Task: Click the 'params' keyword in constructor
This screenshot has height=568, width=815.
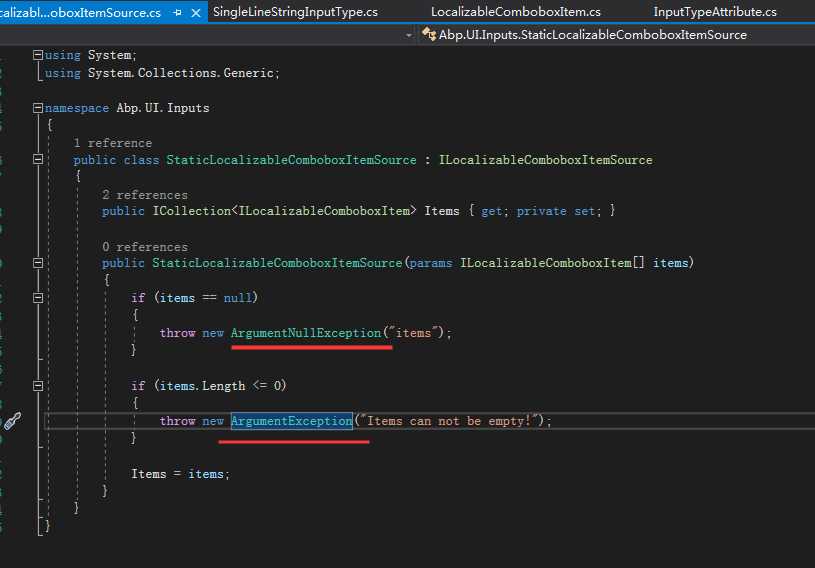Action: coord(431,263)
